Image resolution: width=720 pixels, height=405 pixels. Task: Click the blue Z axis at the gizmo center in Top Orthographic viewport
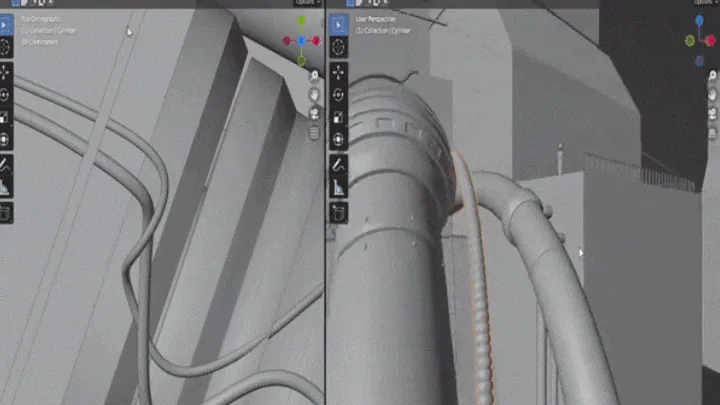pos(302,41)
